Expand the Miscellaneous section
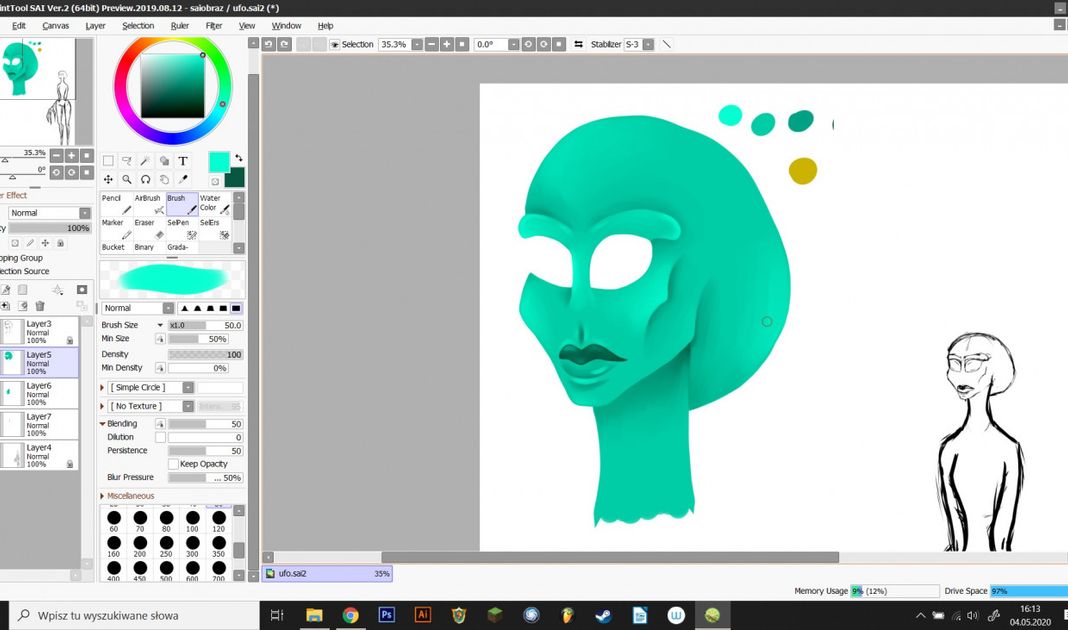 [x=130, y=496]
